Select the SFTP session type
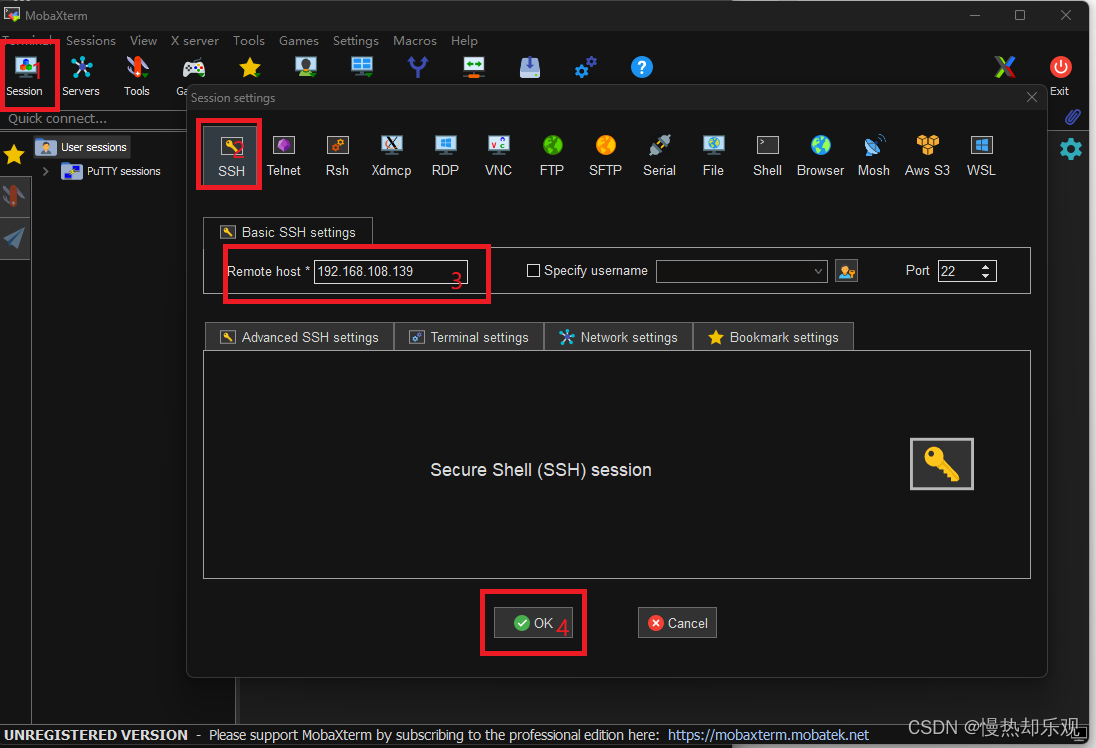 click(x=605, y=156)
